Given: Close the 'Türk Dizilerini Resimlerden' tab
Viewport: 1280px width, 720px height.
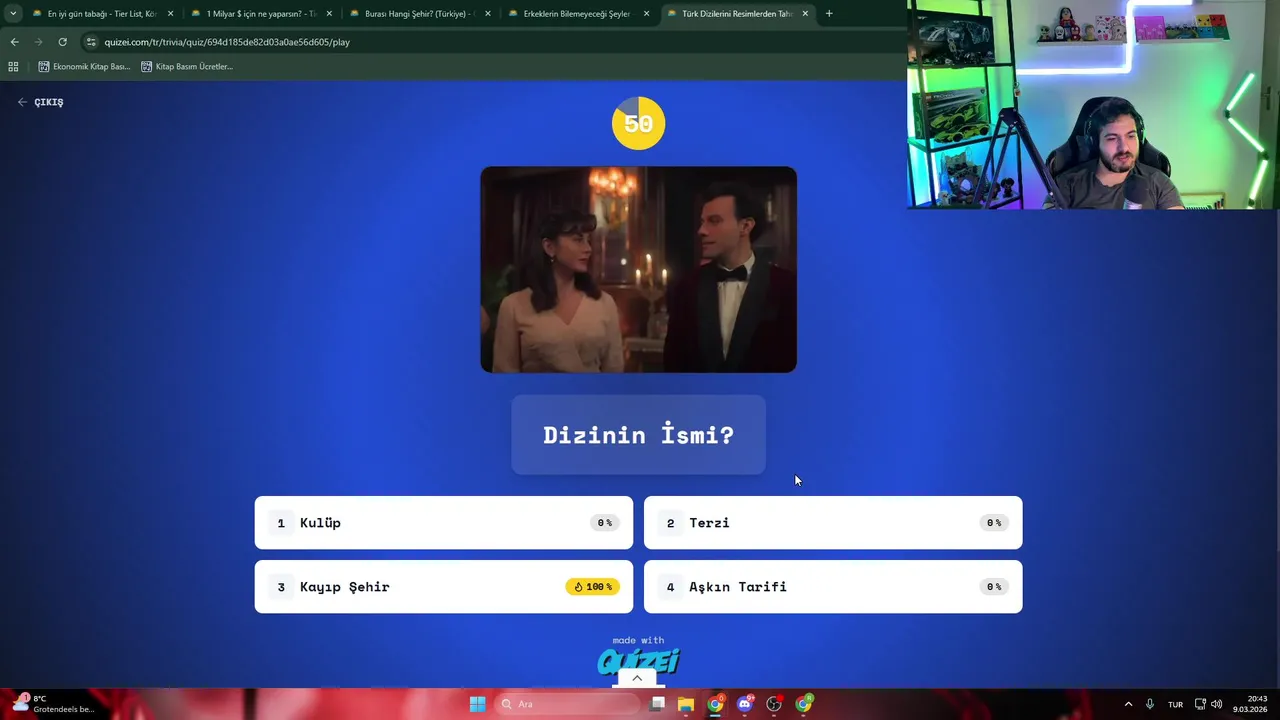Looking at the screenshot, I should (805, 14).
